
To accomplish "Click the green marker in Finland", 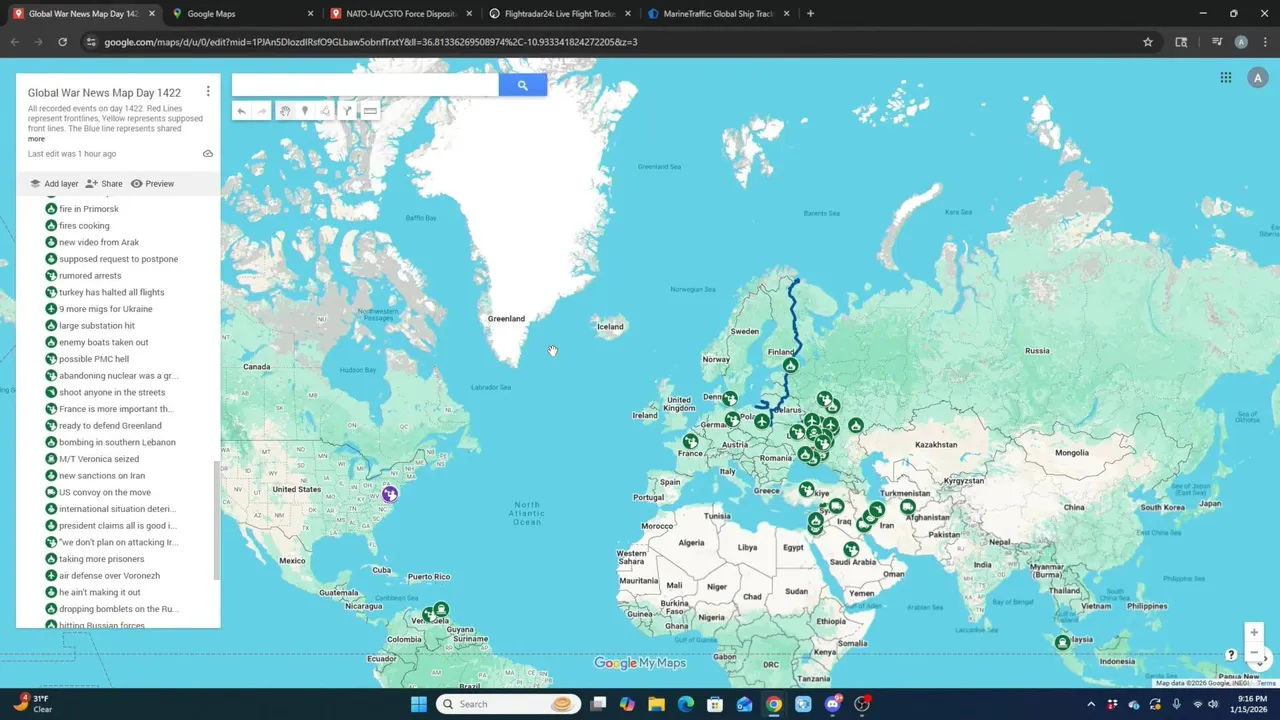I will click(790, 365).
